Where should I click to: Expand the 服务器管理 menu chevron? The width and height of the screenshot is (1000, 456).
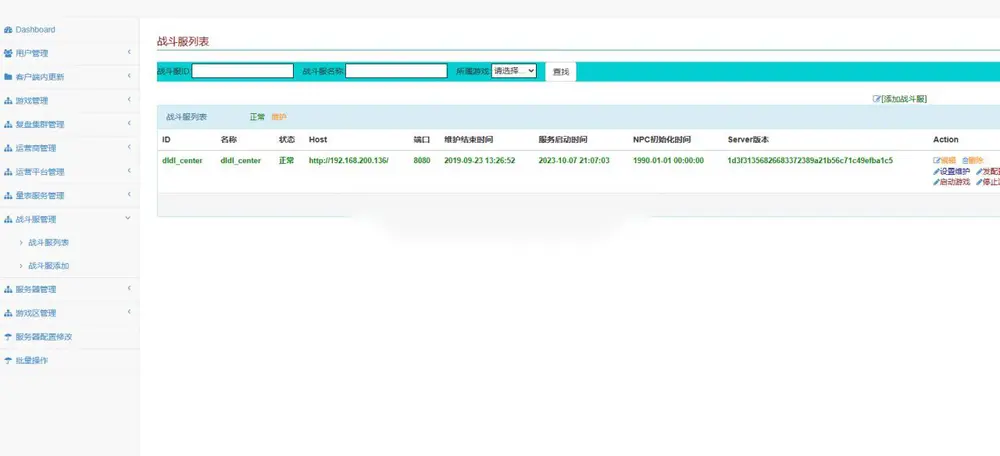click(129, 289)
